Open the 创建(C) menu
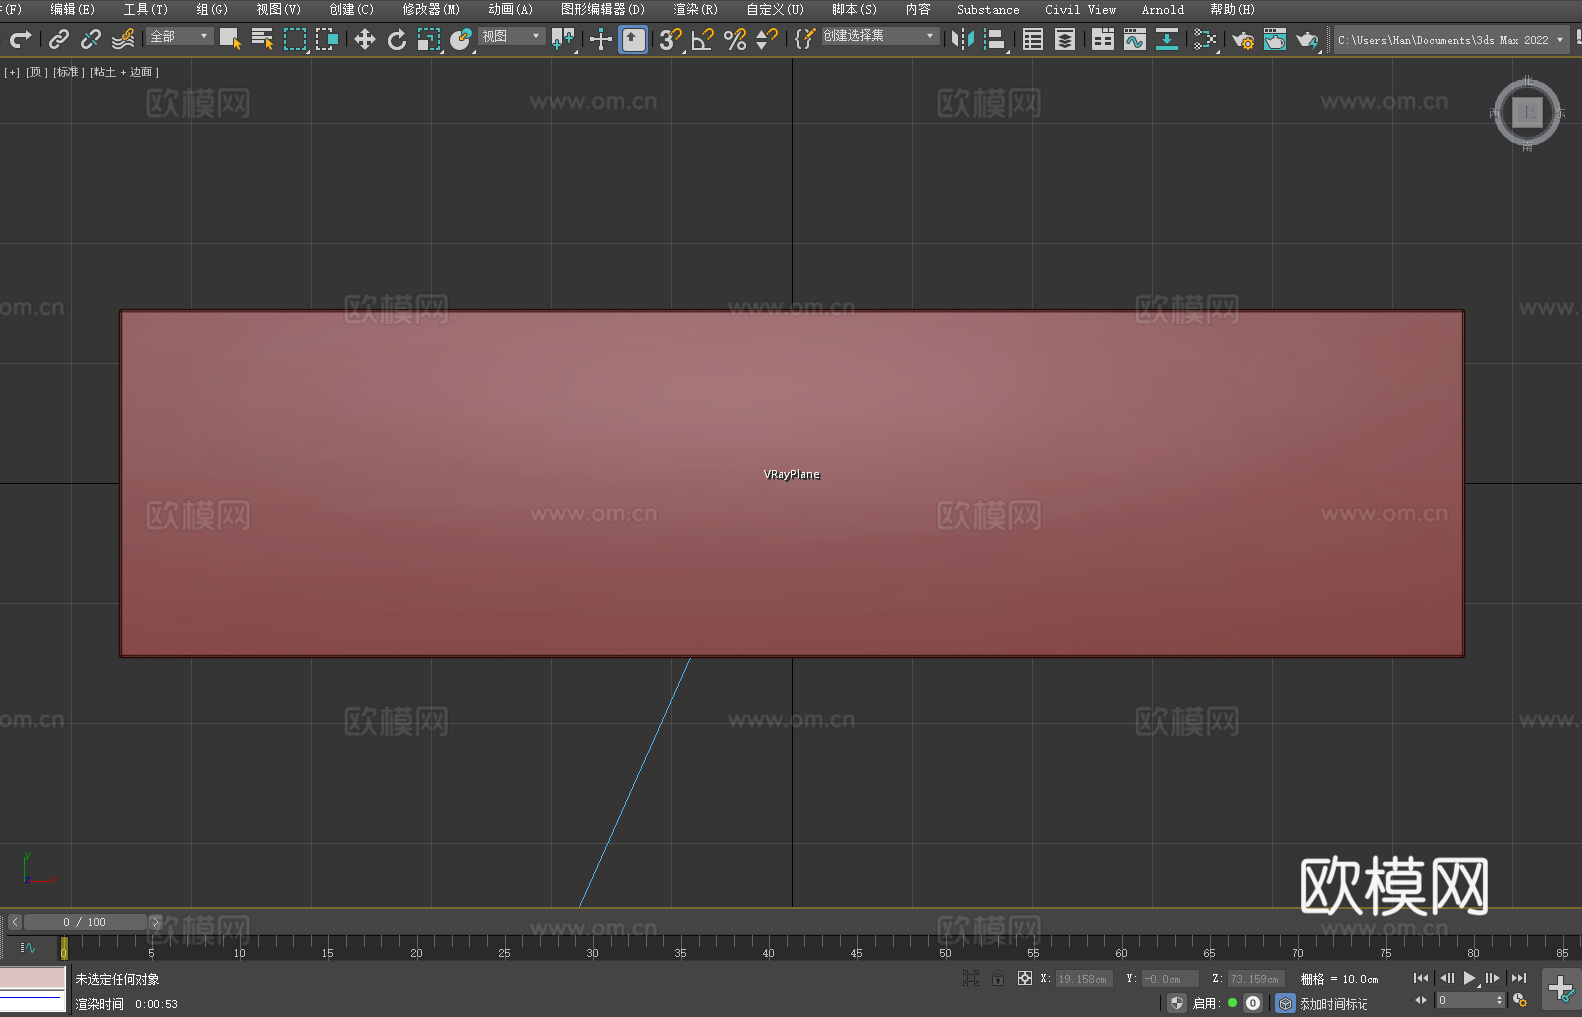 click(x=351, y=9)
